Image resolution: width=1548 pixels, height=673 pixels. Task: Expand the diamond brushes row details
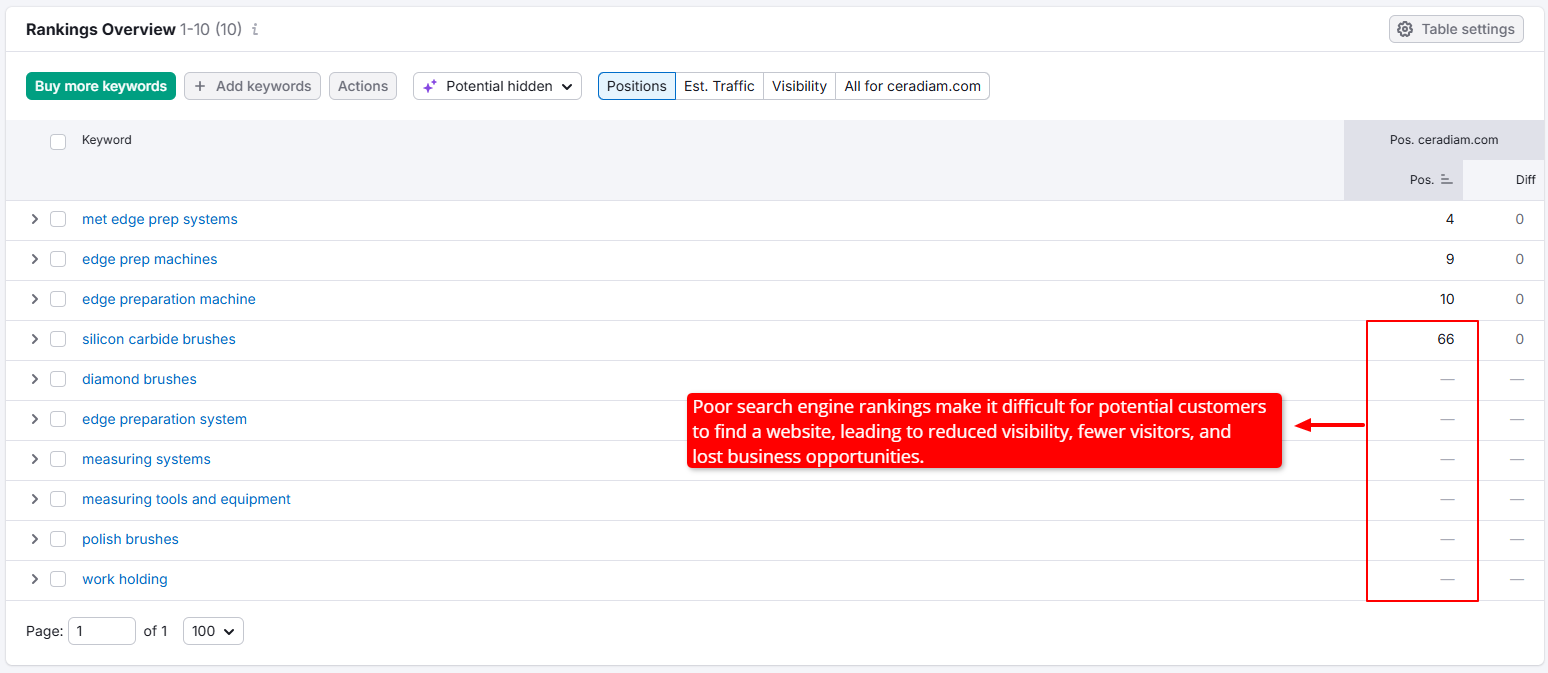click(x=34, y=379)
